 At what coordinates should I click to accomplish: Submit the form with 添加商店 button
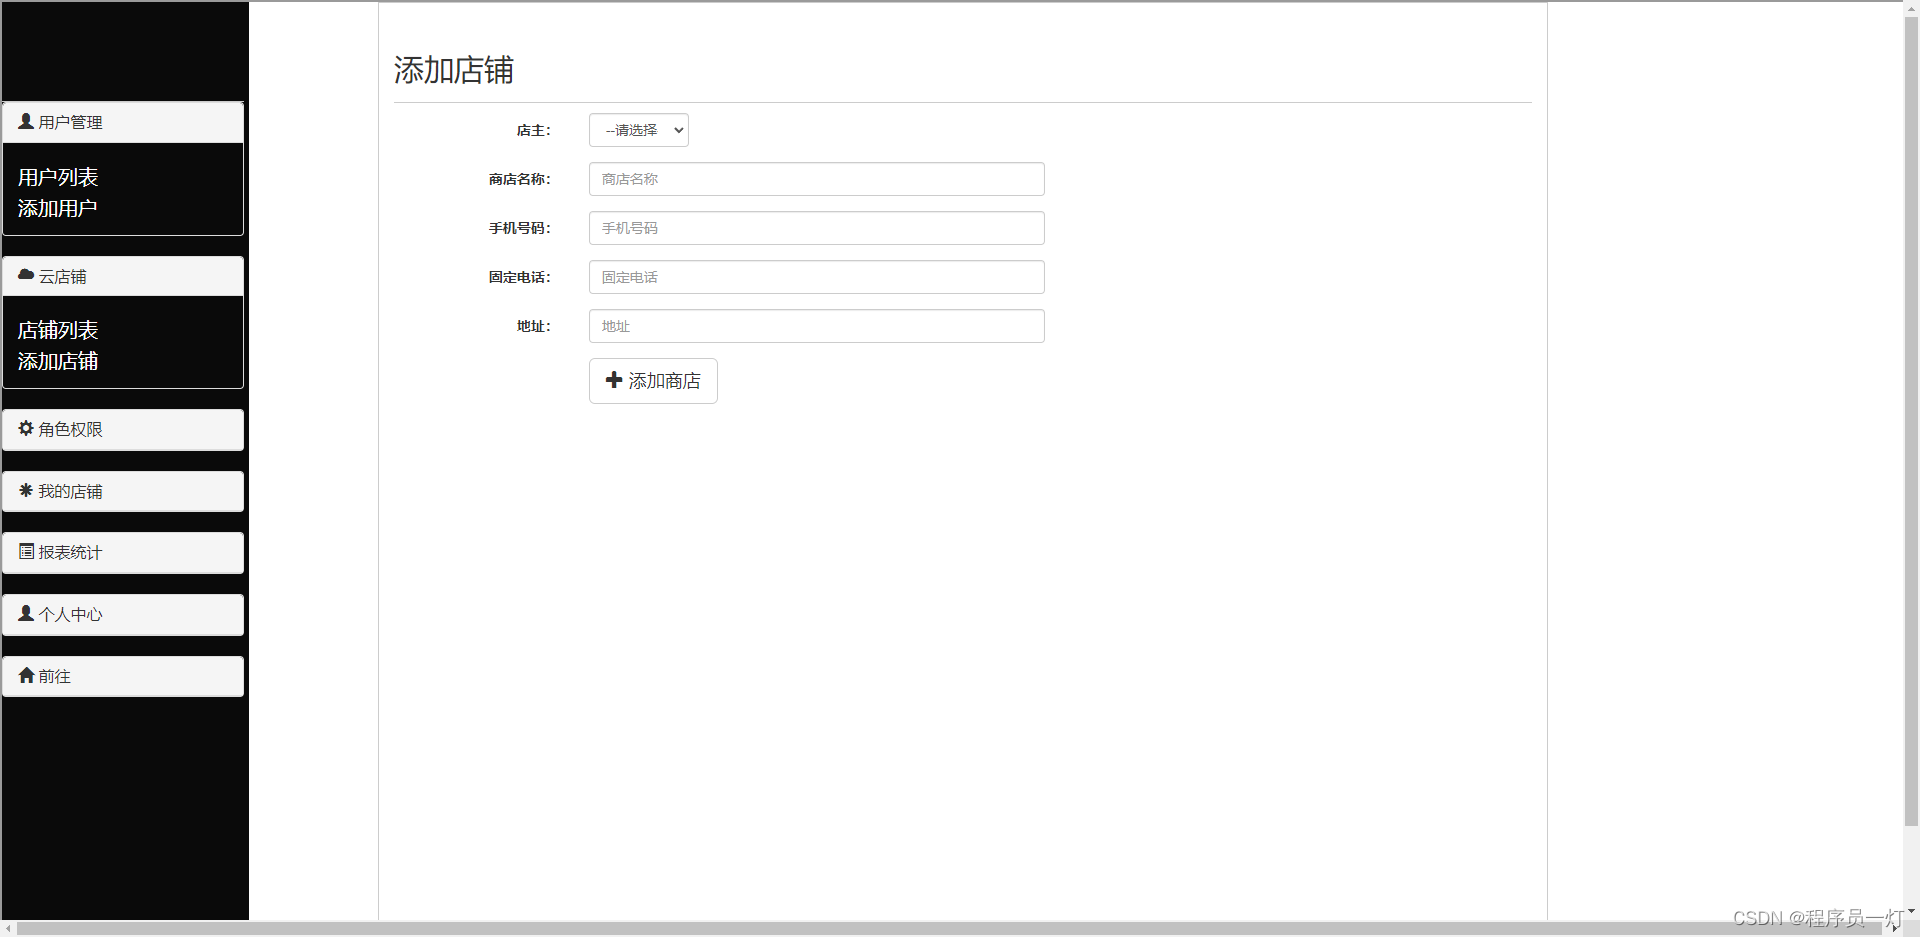pyautogui.click(x=653, y=381)
